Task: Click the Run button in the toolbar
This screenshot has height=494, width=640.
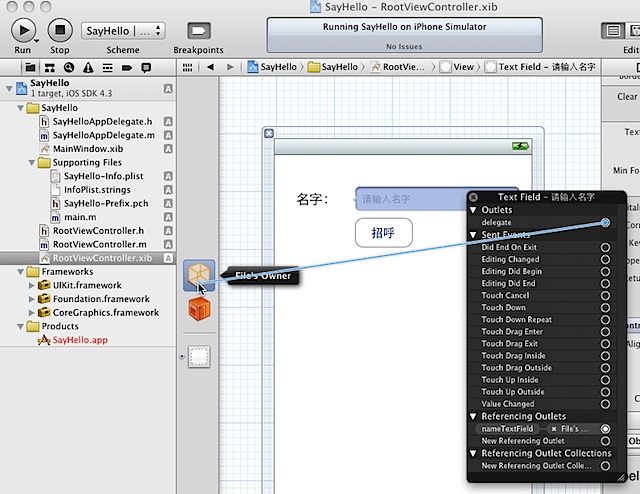Action: (23, 31)
